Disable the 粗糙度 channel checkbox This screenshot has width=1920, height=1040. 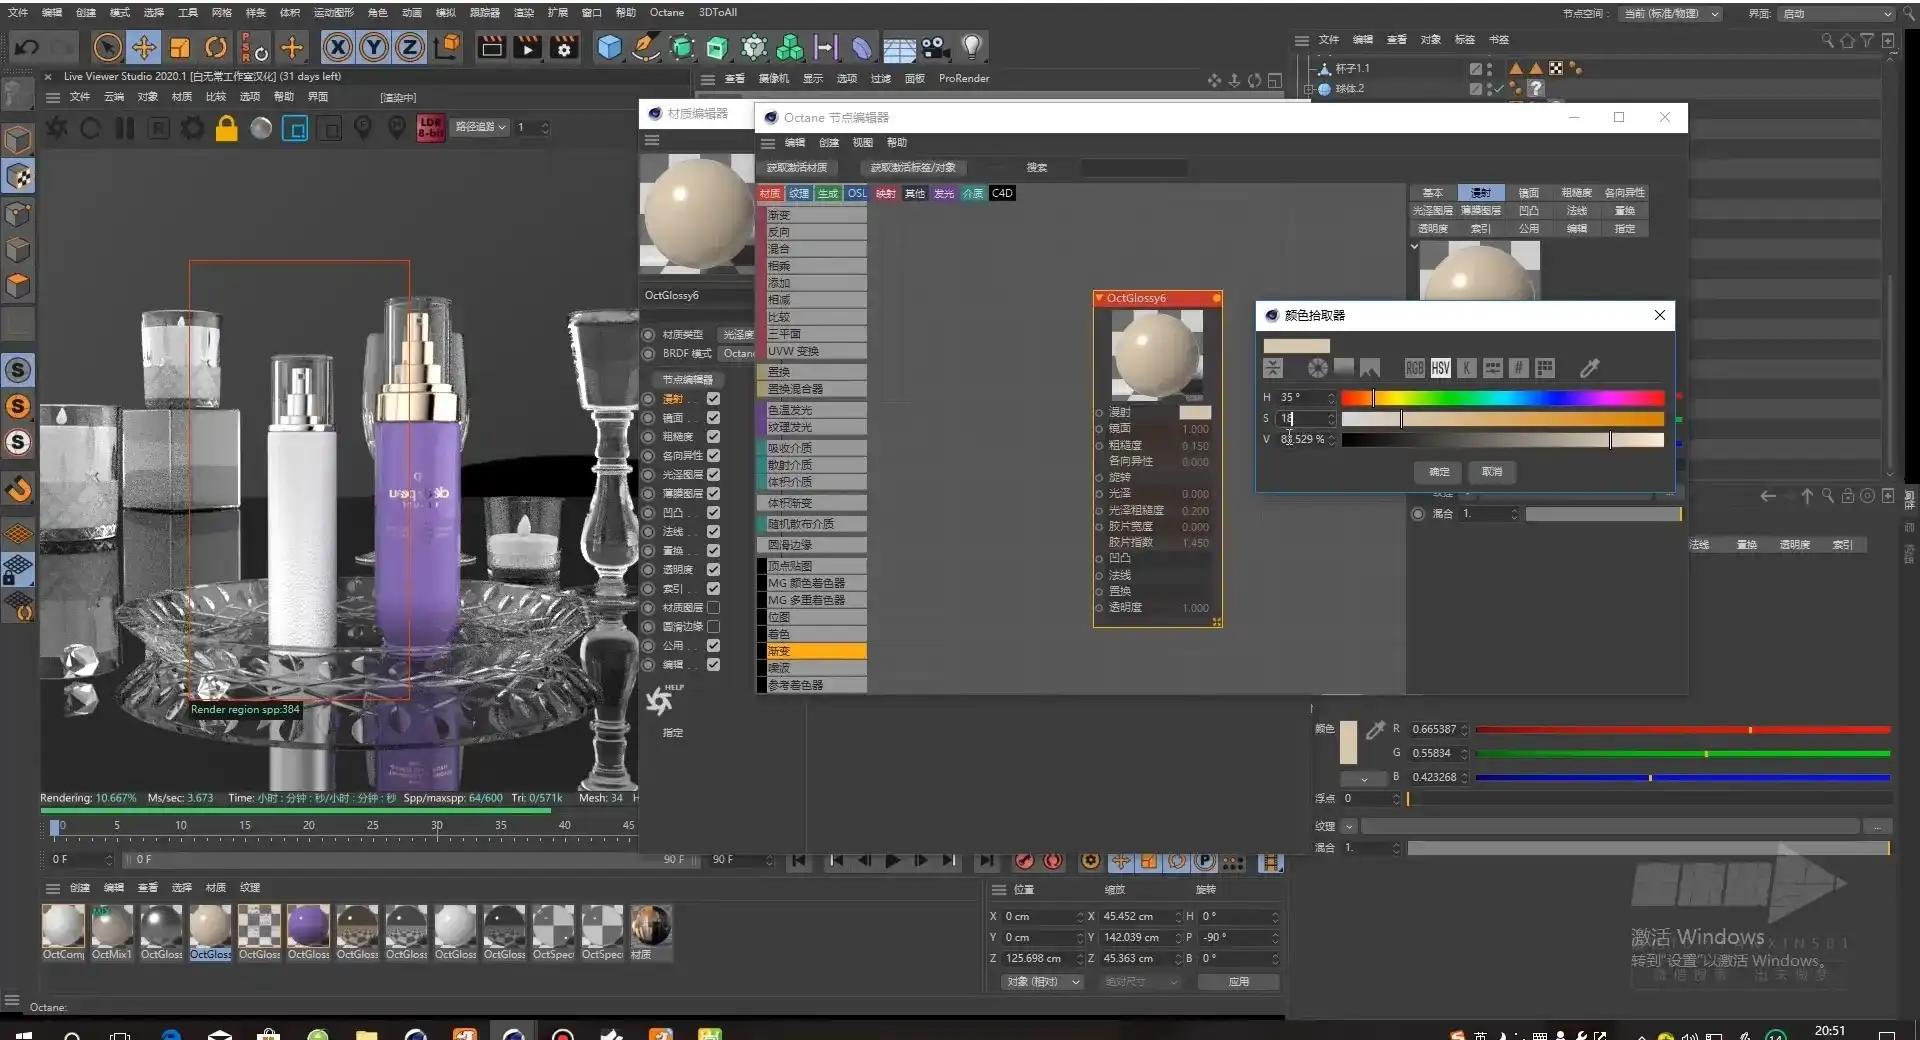pyautogui.click(x=713, y=437)
